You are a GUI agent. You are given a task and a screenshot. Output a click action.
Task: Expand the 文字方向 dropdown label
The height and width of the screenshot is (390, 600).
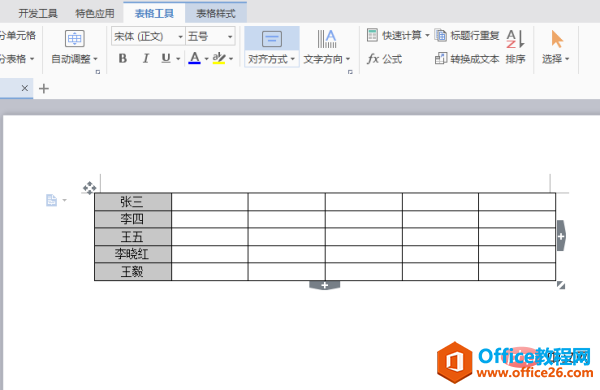coord(327,59)
